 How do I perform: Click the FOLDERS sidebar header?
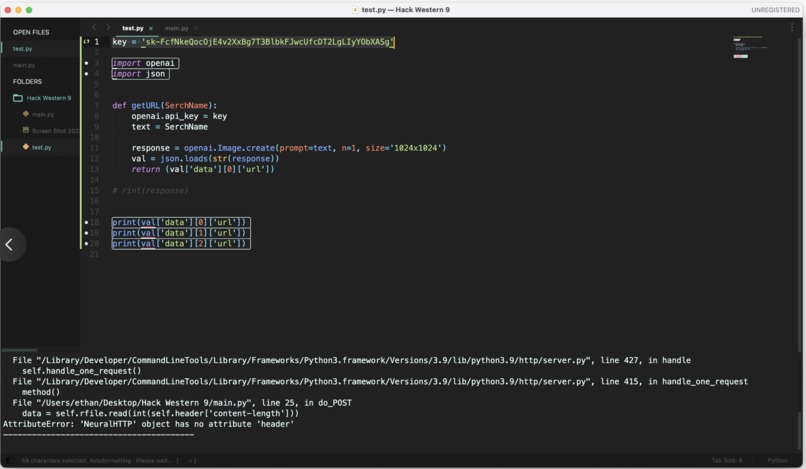[x=27, y=81]
